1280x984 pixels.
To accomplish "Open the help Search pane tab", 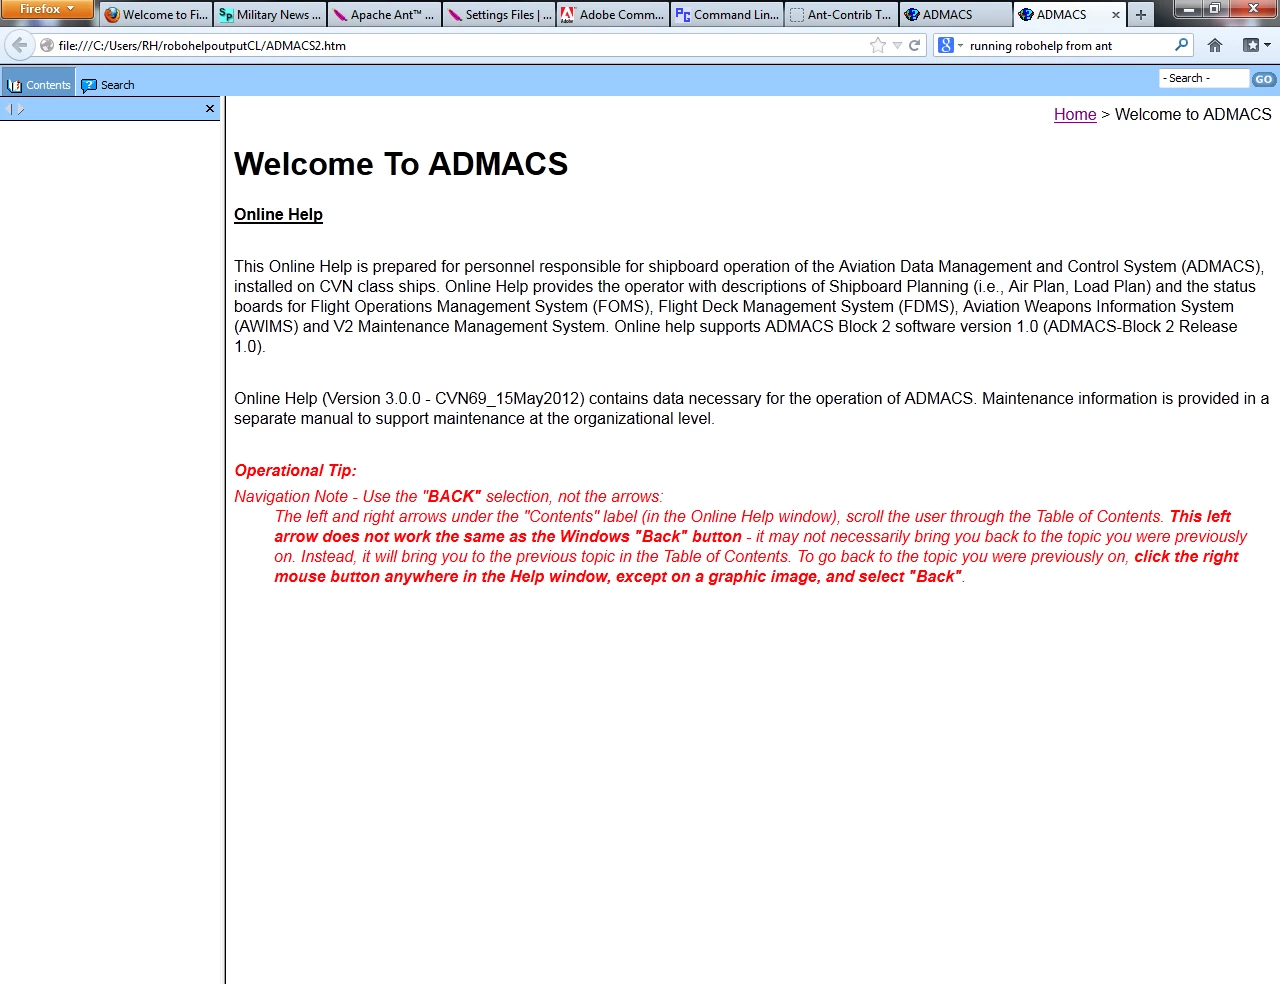I will point(108,85).
